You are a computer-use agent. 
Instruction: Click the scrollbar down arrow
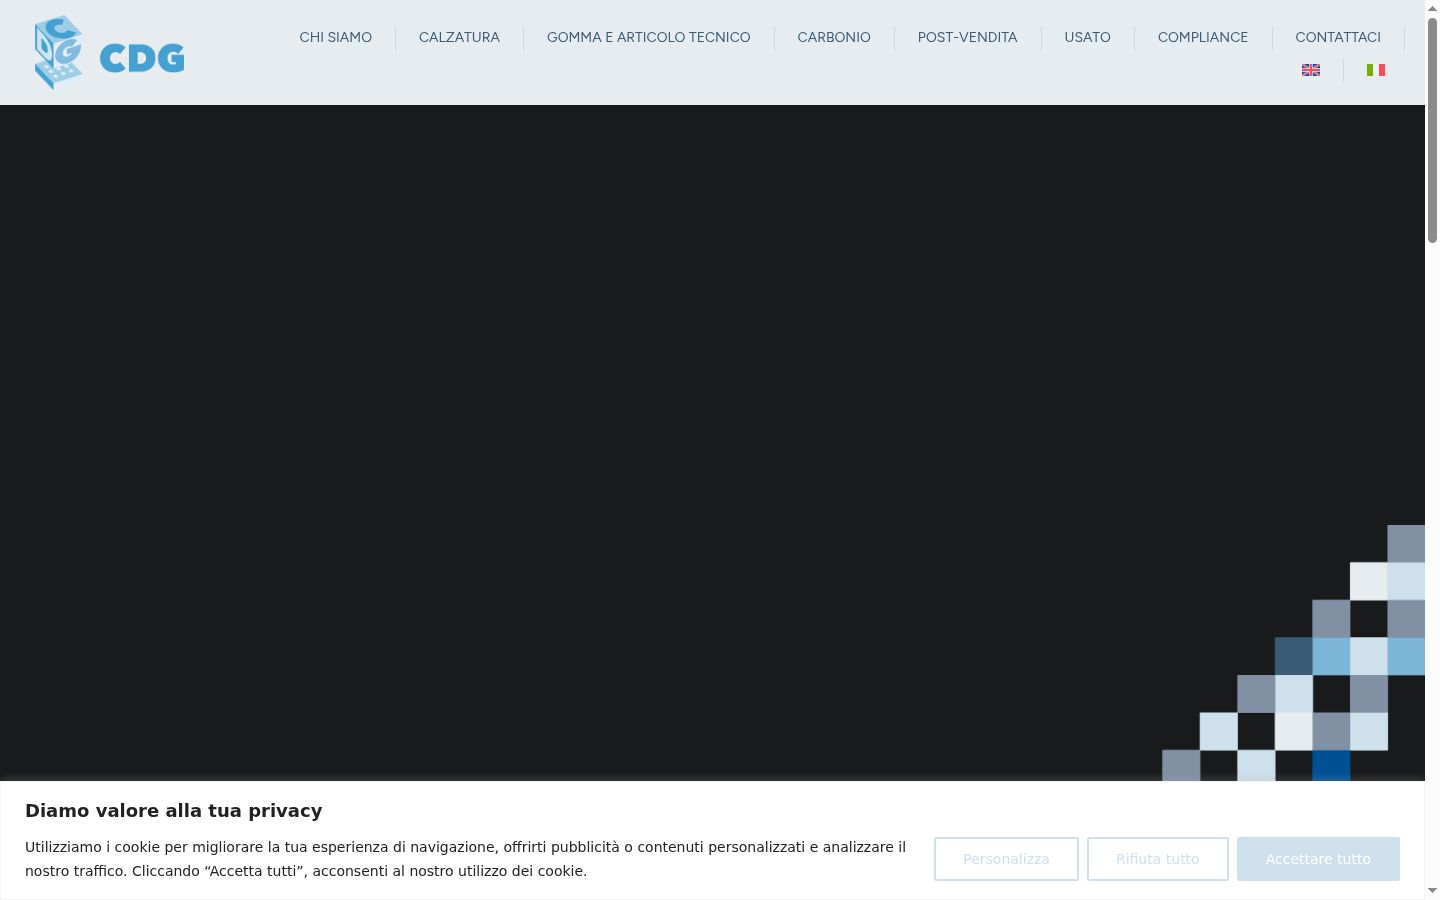click(x=1432, y=891)
